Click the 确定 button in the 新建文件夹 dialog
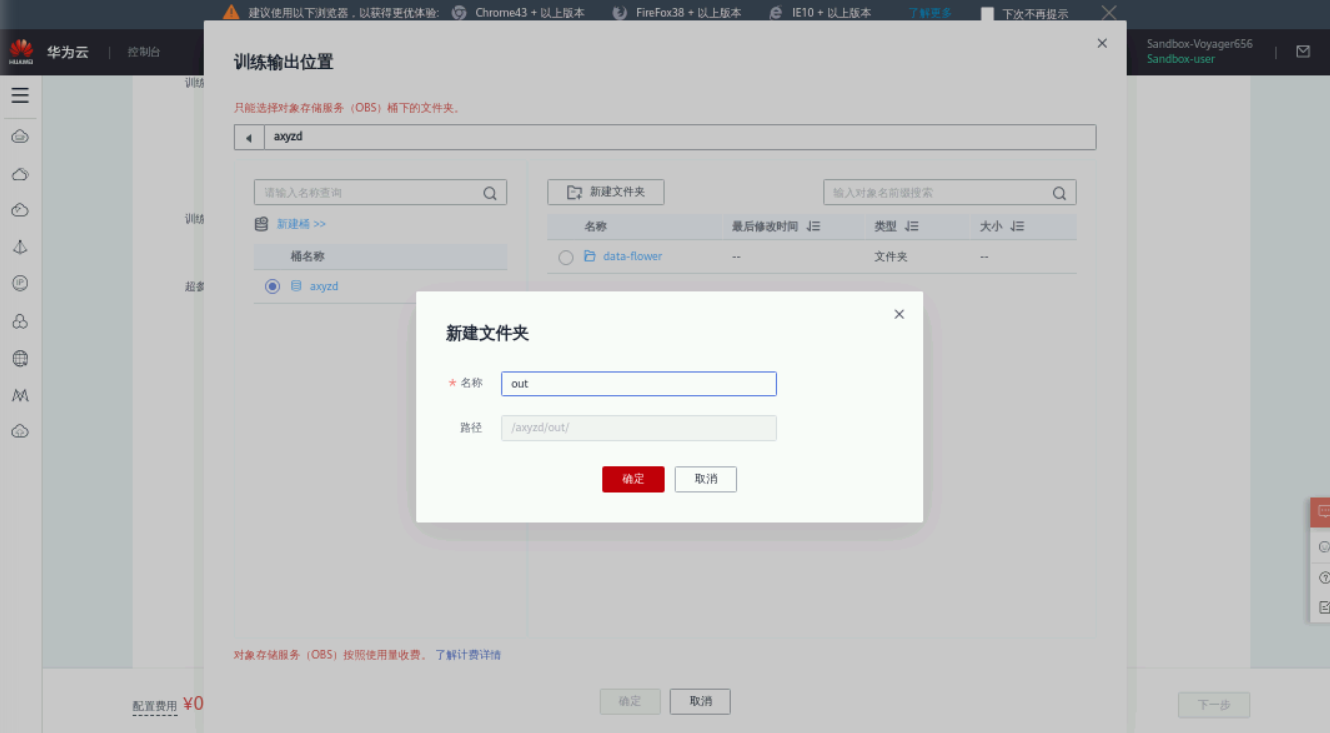The image size is (1330, 733). pos(633,479)
